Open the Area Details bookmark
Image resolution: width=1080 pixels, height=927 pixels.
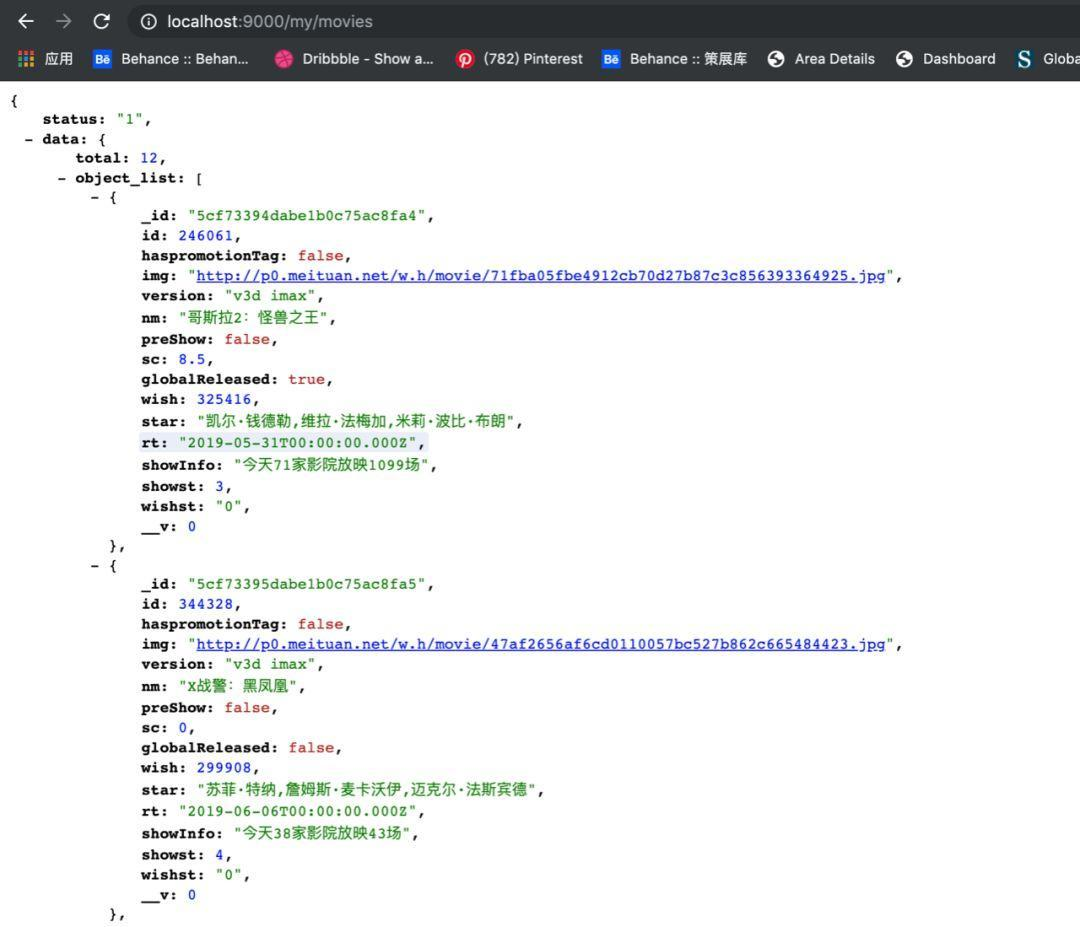821,59
